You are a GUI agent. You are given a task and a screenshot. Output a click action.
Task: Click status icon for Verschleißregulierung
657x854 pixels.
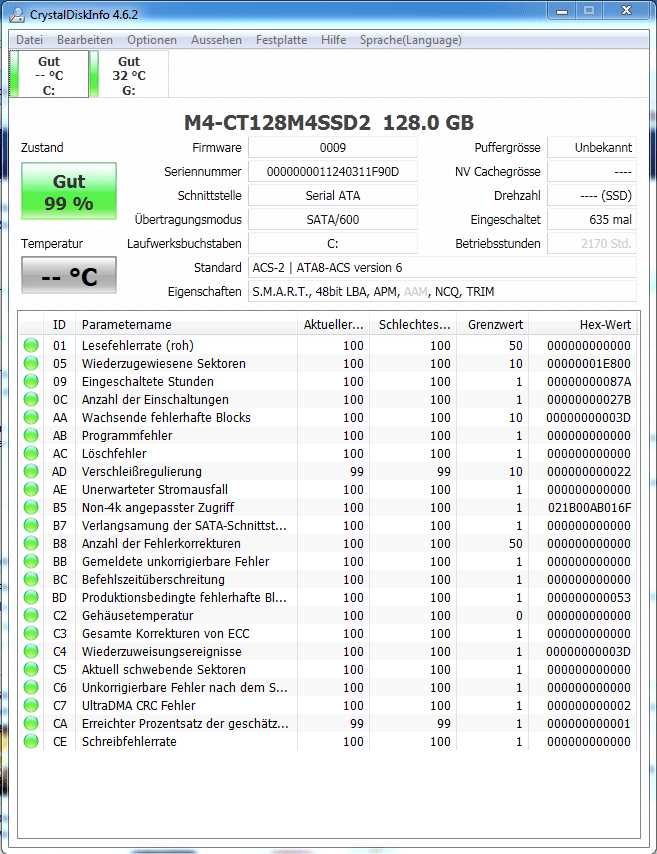[x=31, y=471]
